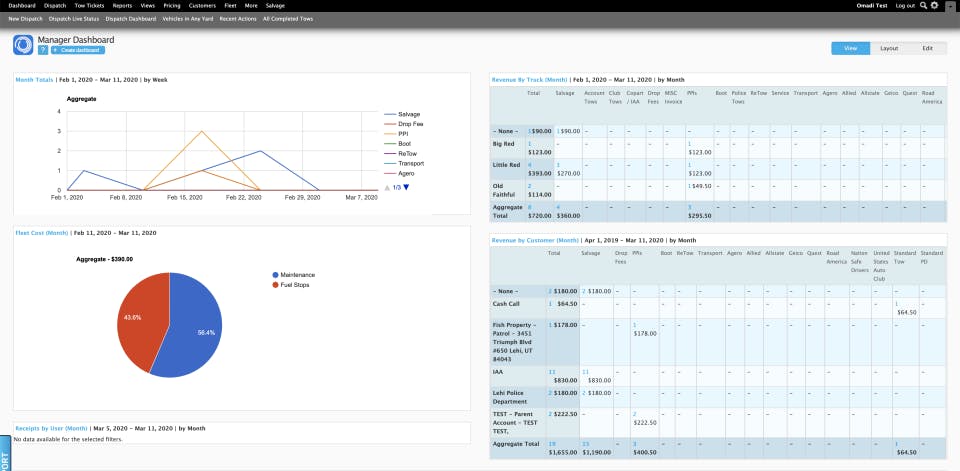Toggle the ReTow legend entry
The width and height of the screenshot is (960, 471).
pyautogui.click(x=399, y=153)
